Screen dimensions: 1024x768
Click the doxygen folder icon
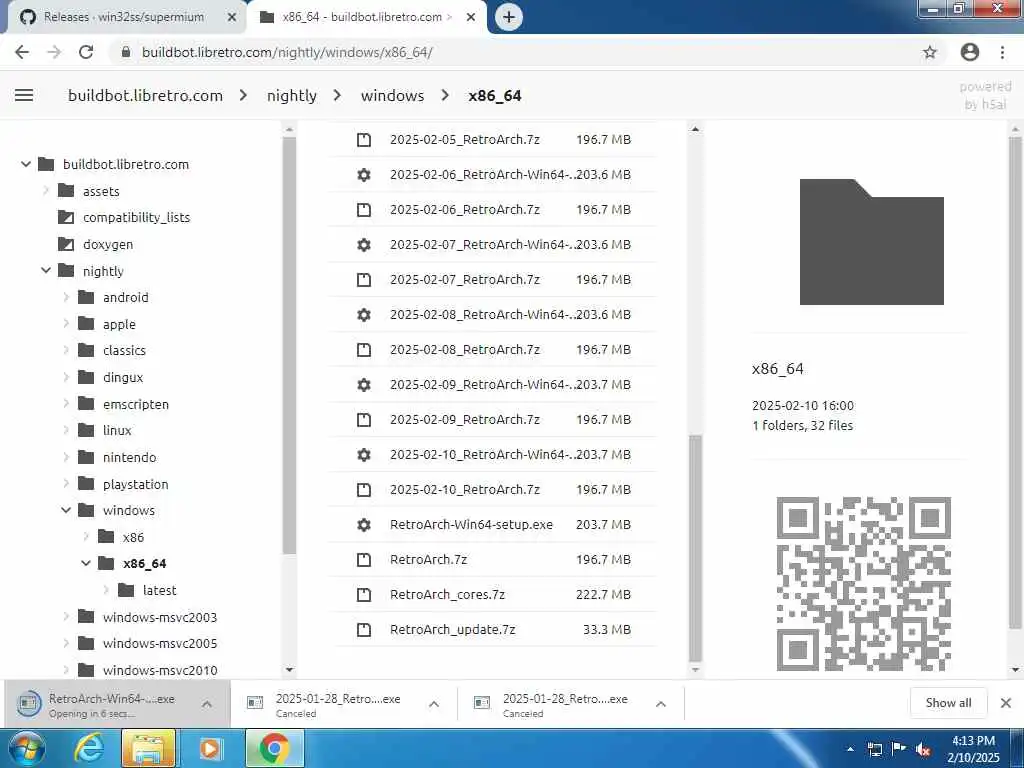(x=66, y=244)
